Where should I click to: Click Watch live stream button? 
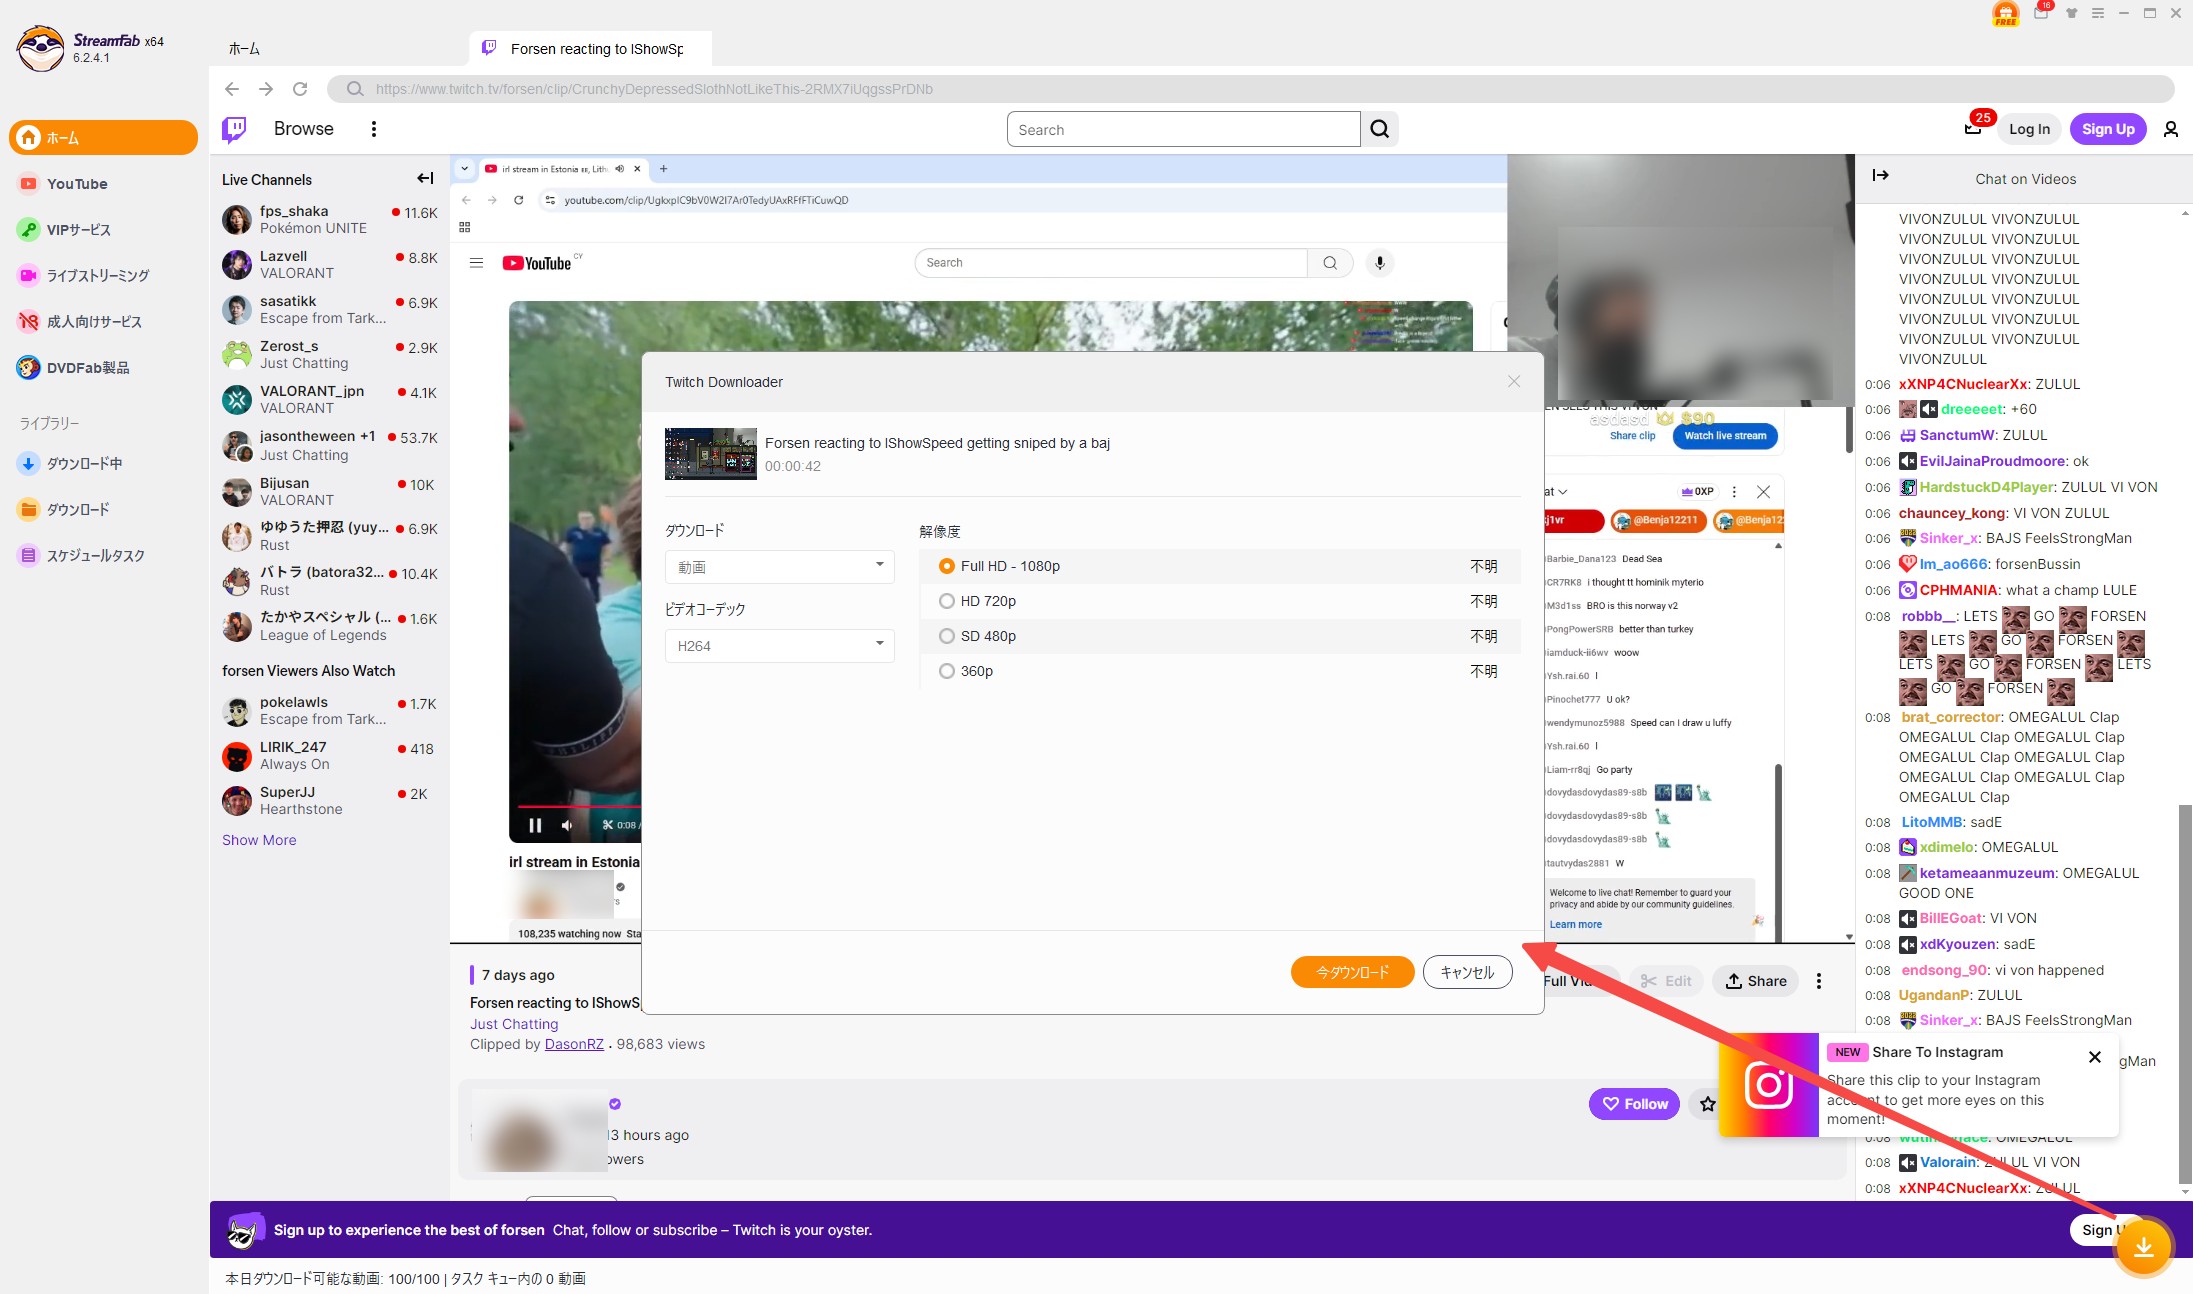[x=1725, y=436]
